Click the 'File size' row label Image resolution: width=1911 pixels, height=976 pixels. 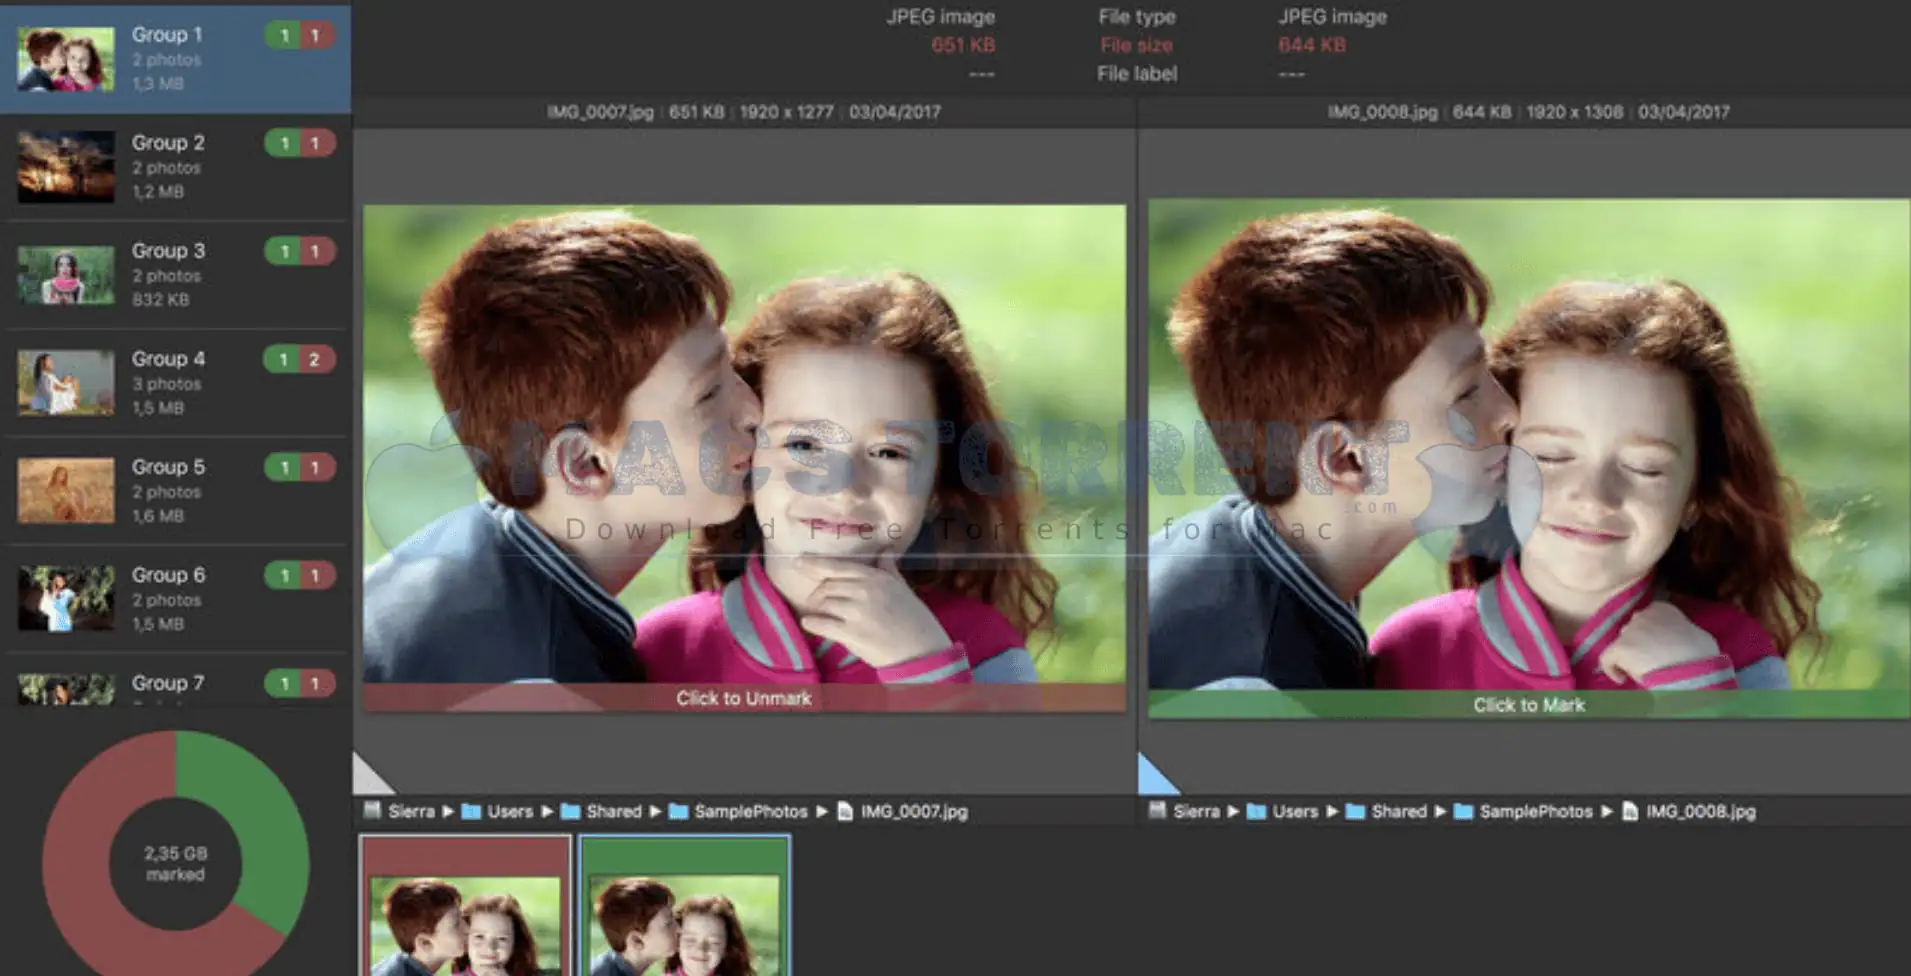(x=1137, y=45)
